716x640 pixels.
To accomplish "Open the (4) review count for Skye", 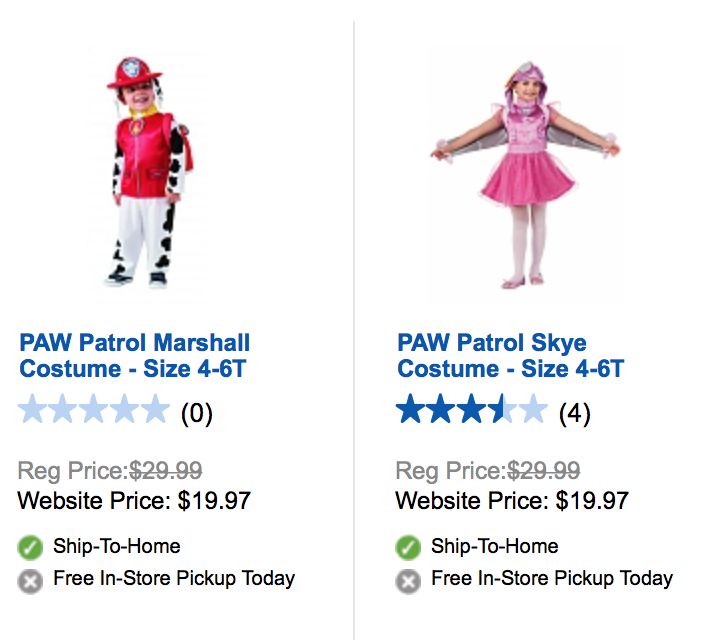I will (574, 412).
